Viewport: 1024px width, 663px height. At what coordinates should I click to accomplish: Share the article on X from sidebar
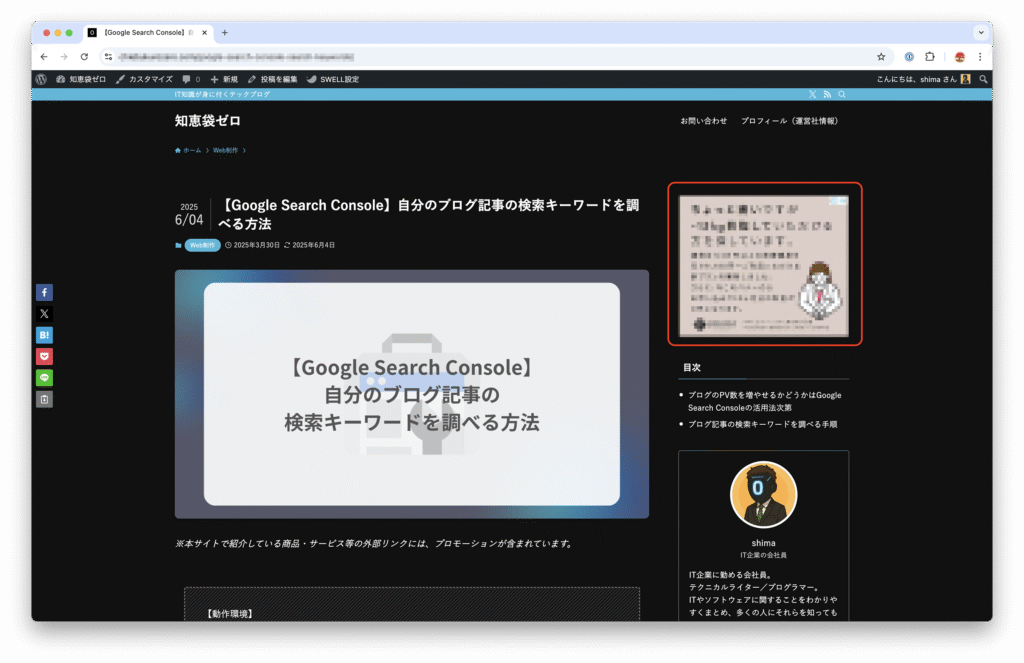click(44, 314)
